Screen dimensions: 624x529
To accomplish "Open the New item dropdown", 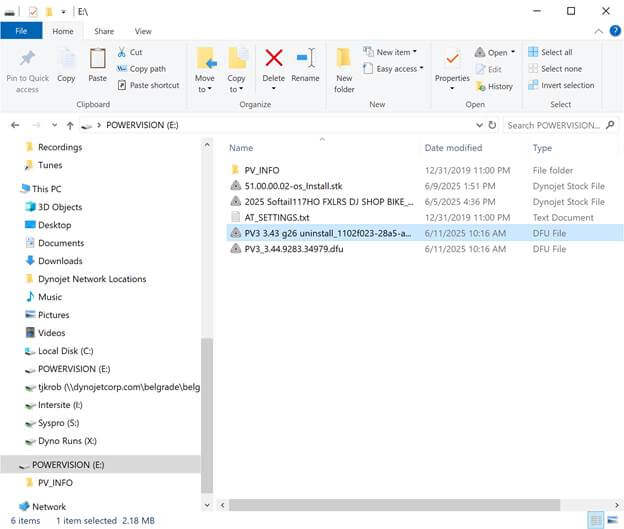I will click(390, 52).
